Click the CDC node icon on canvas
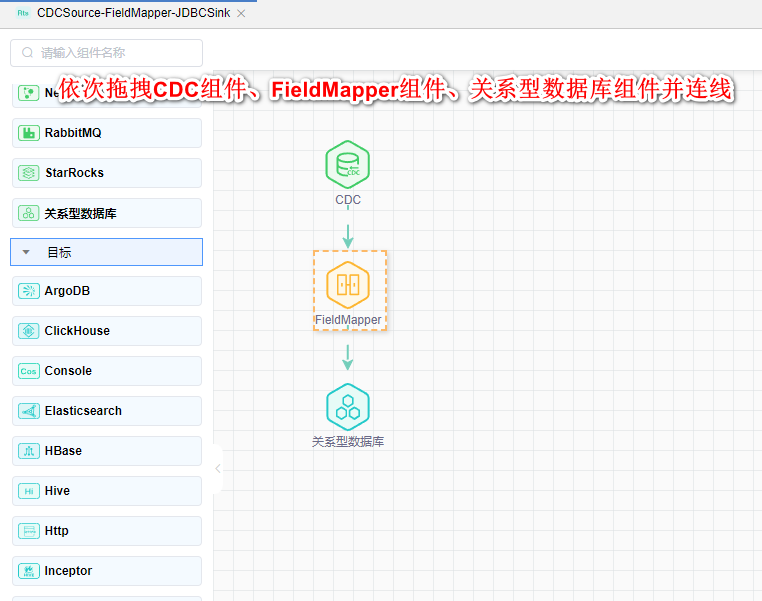This screenshot has width=762, height=601. [x=348, y=165]
